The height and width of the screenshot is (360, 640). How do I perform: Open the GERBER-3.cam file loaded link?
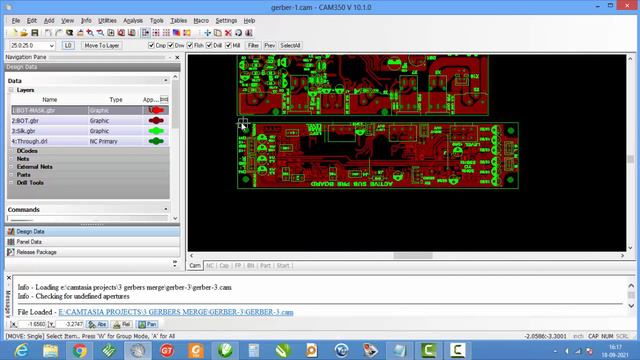point(176,312)
